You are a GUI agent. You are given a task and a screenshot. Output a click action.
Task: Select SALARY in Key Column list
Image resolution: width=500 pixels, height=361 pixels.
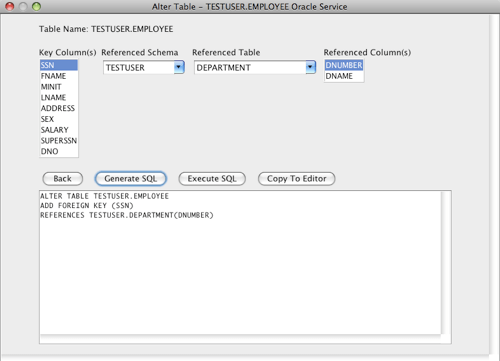tap(59, 130)
